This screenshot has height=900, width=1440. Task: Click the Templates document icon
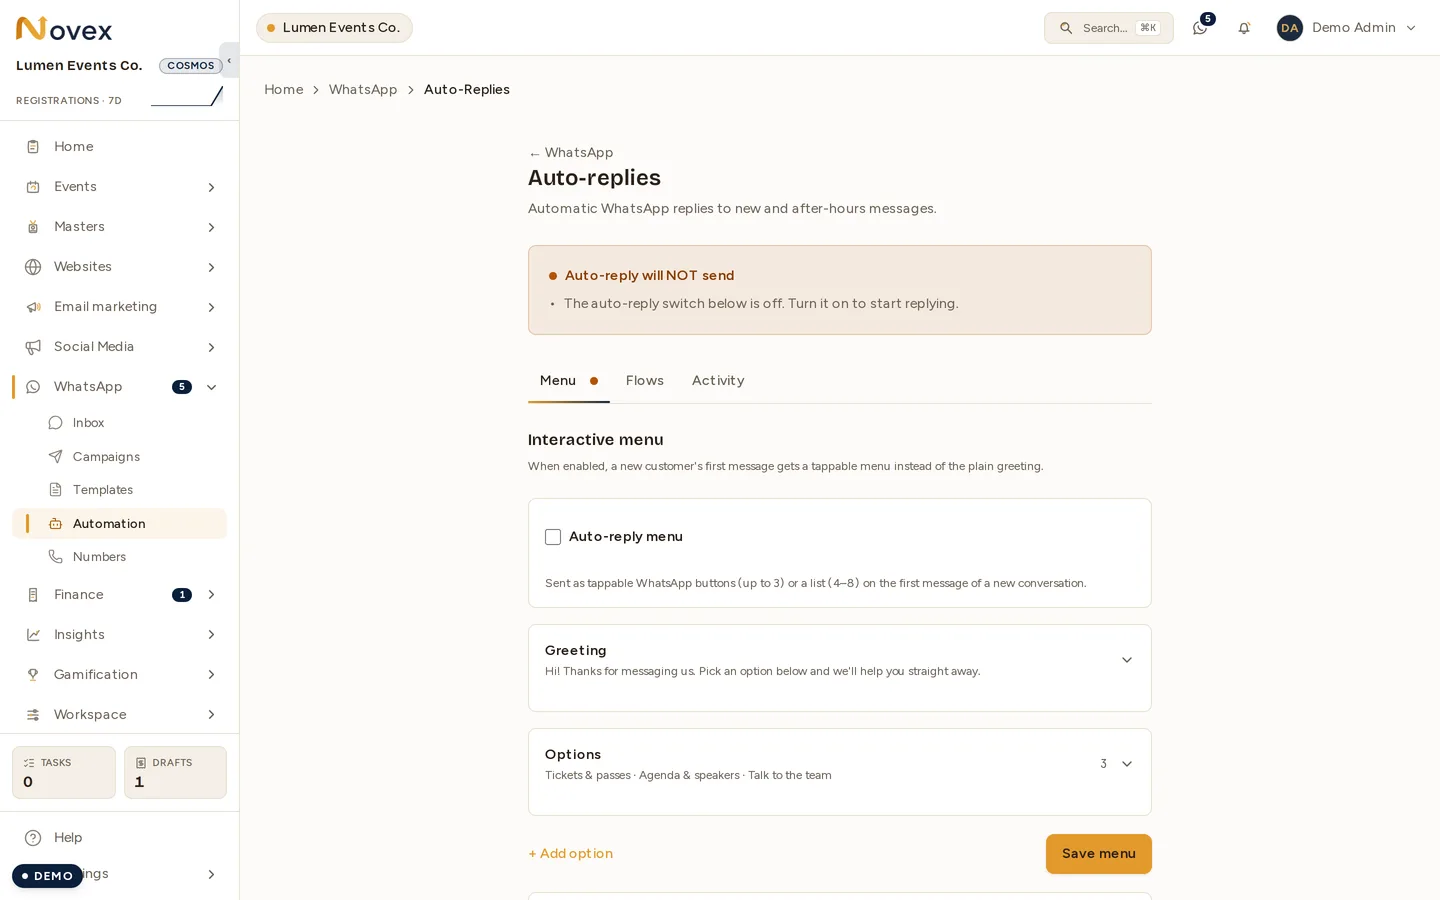(56, 490)
